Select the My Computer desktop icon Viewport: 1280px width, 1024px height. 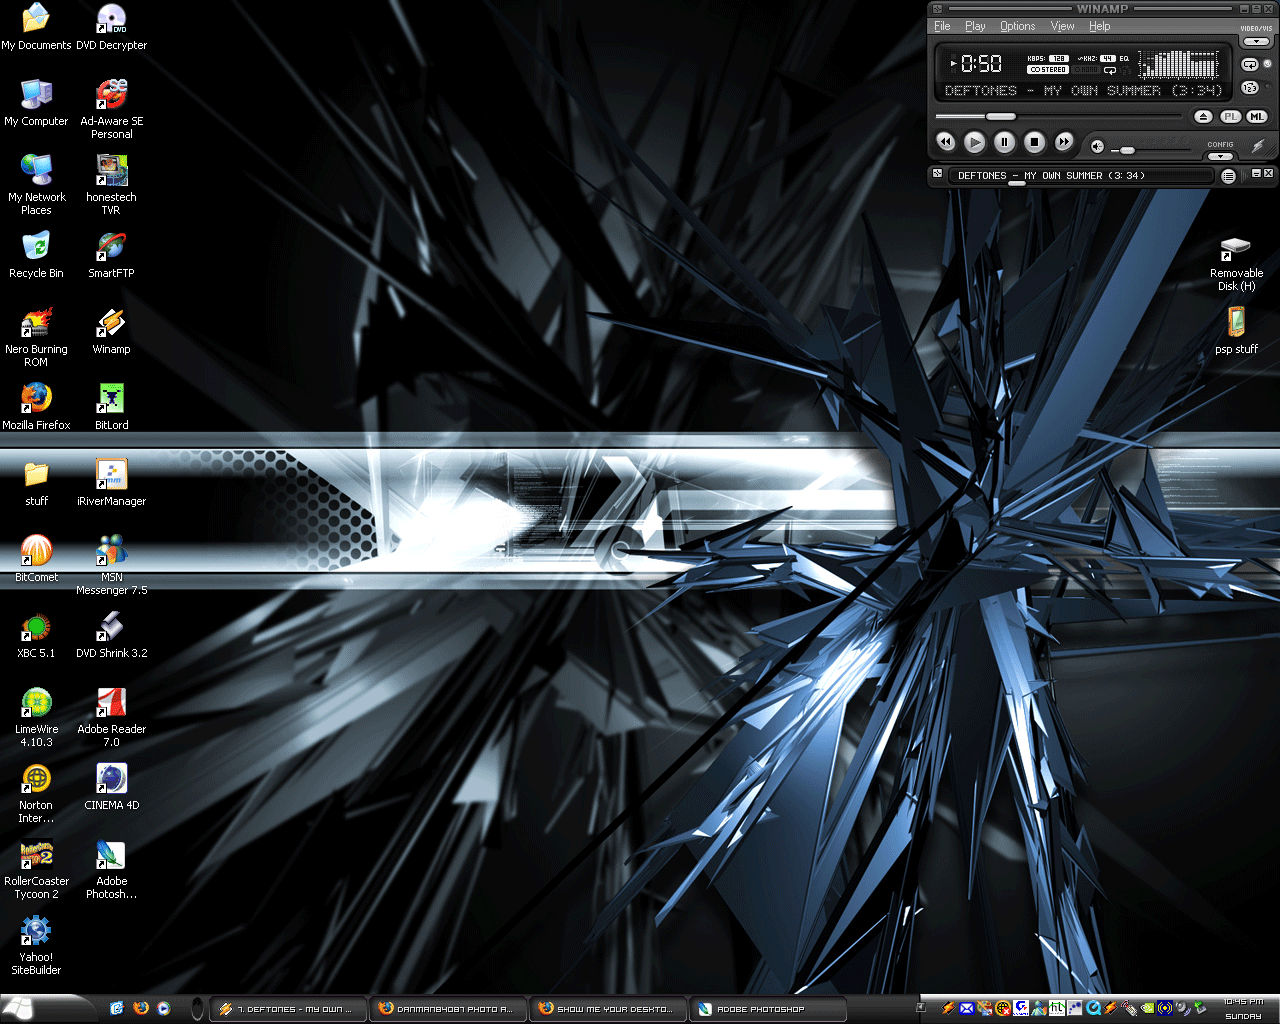point(36,103)
